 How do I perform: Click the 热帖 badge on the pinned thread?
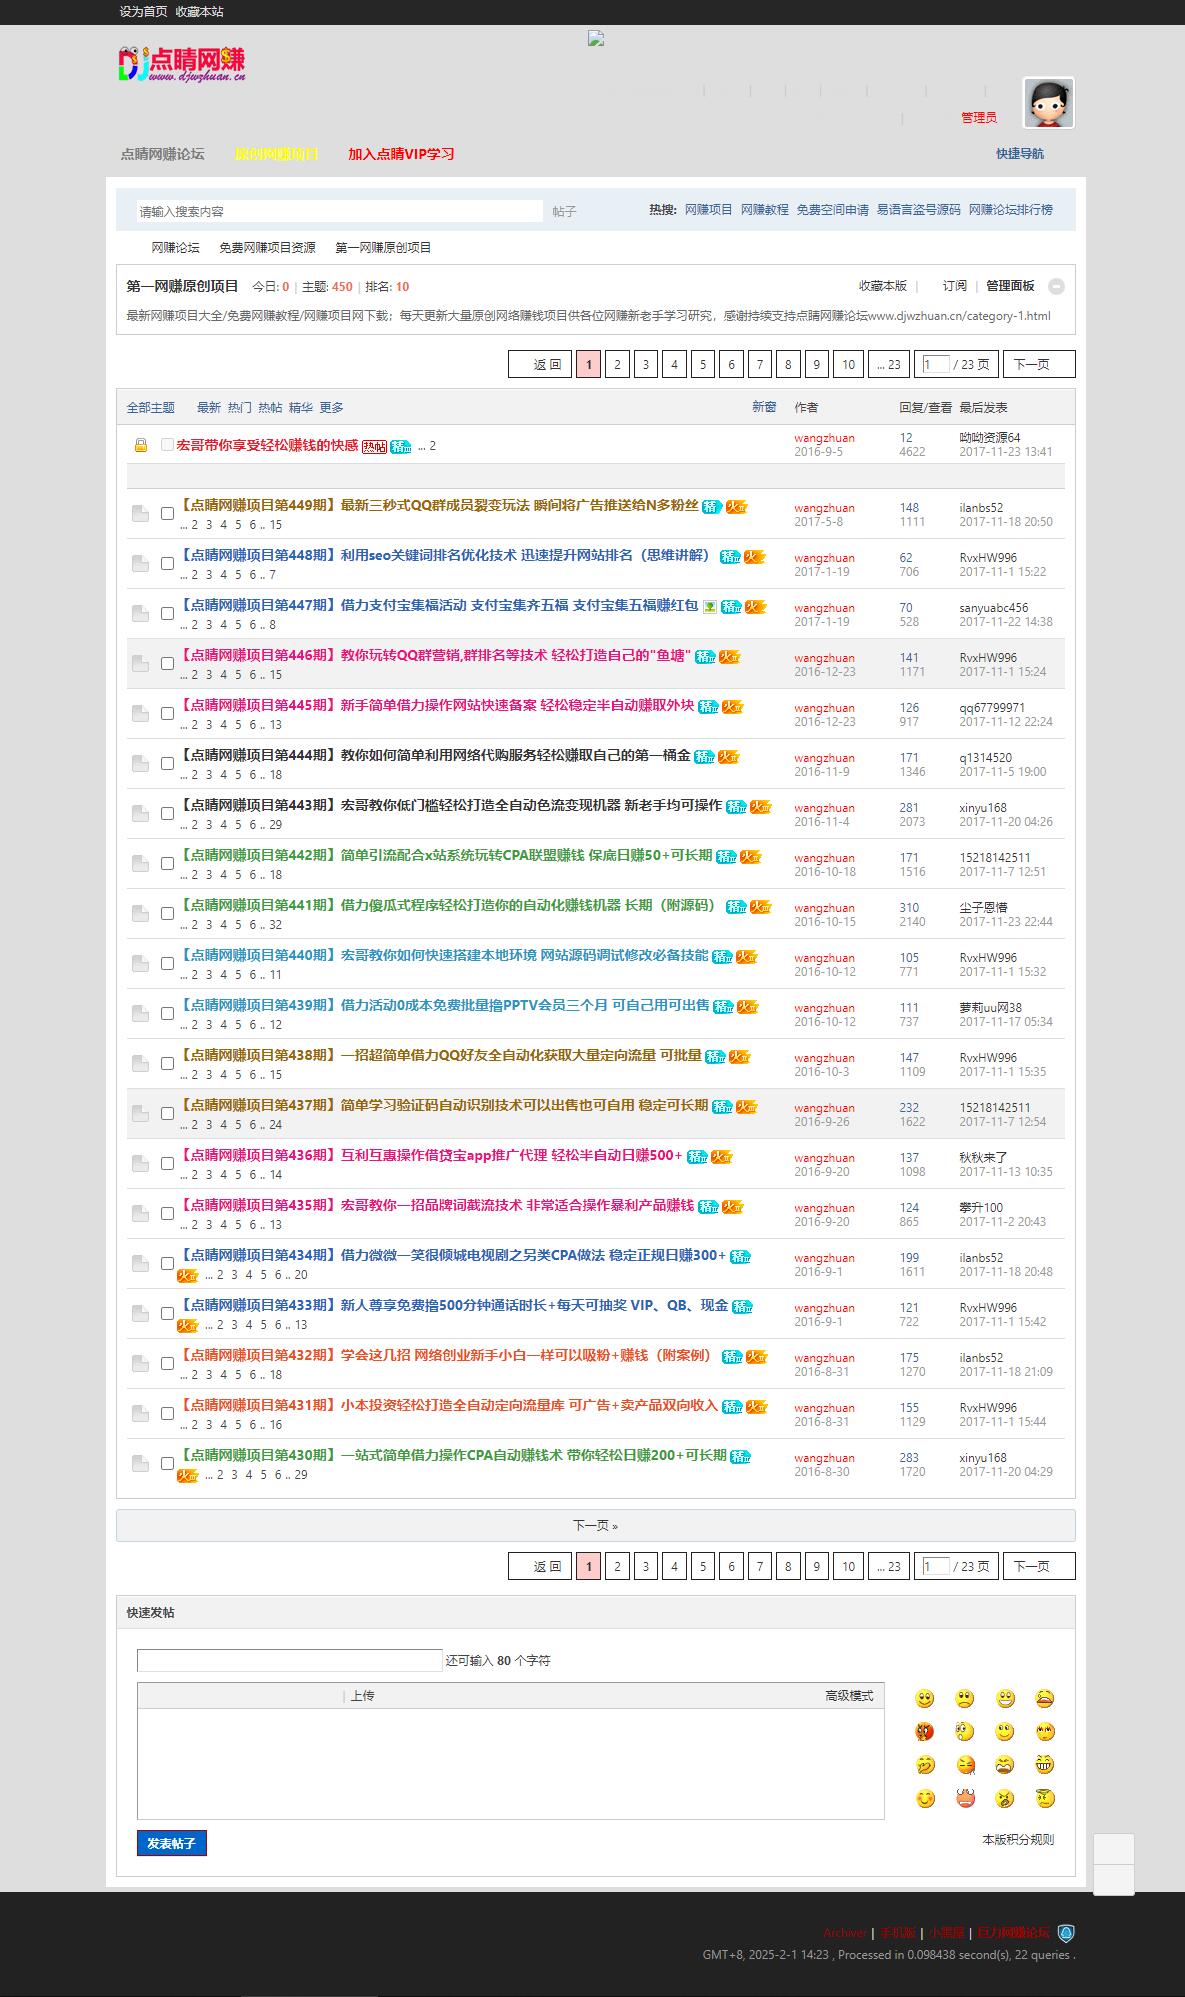click(374, 447)
